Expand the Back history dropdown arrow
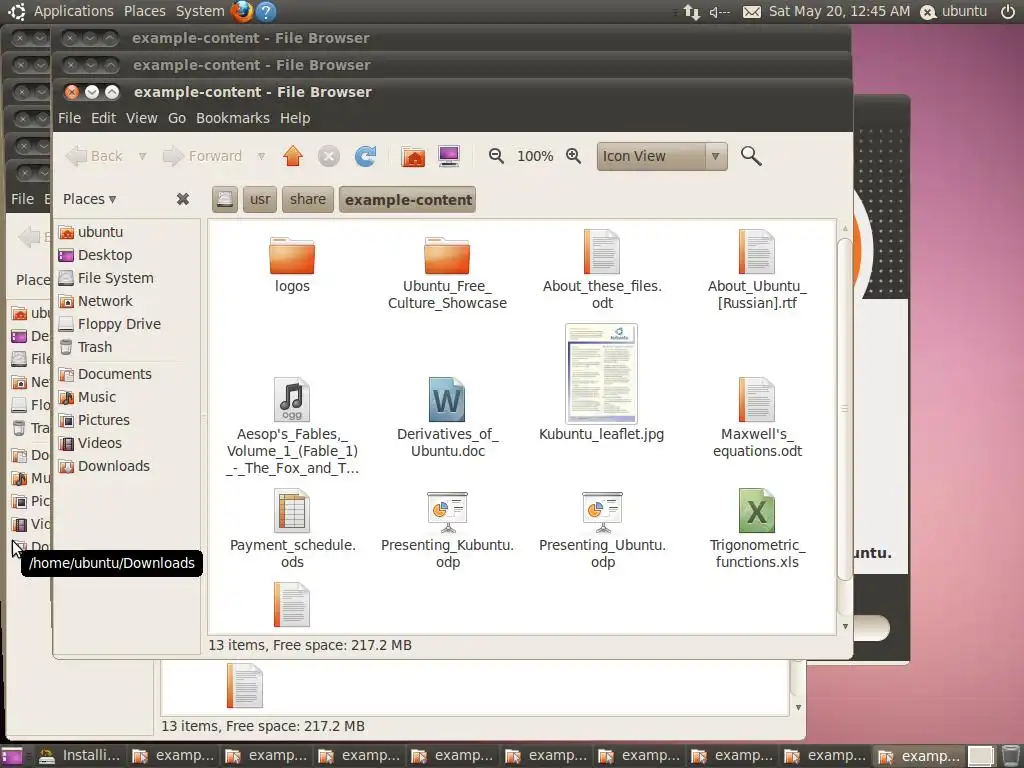Screen dimensions: 1024x768 (x=142, y=156)
